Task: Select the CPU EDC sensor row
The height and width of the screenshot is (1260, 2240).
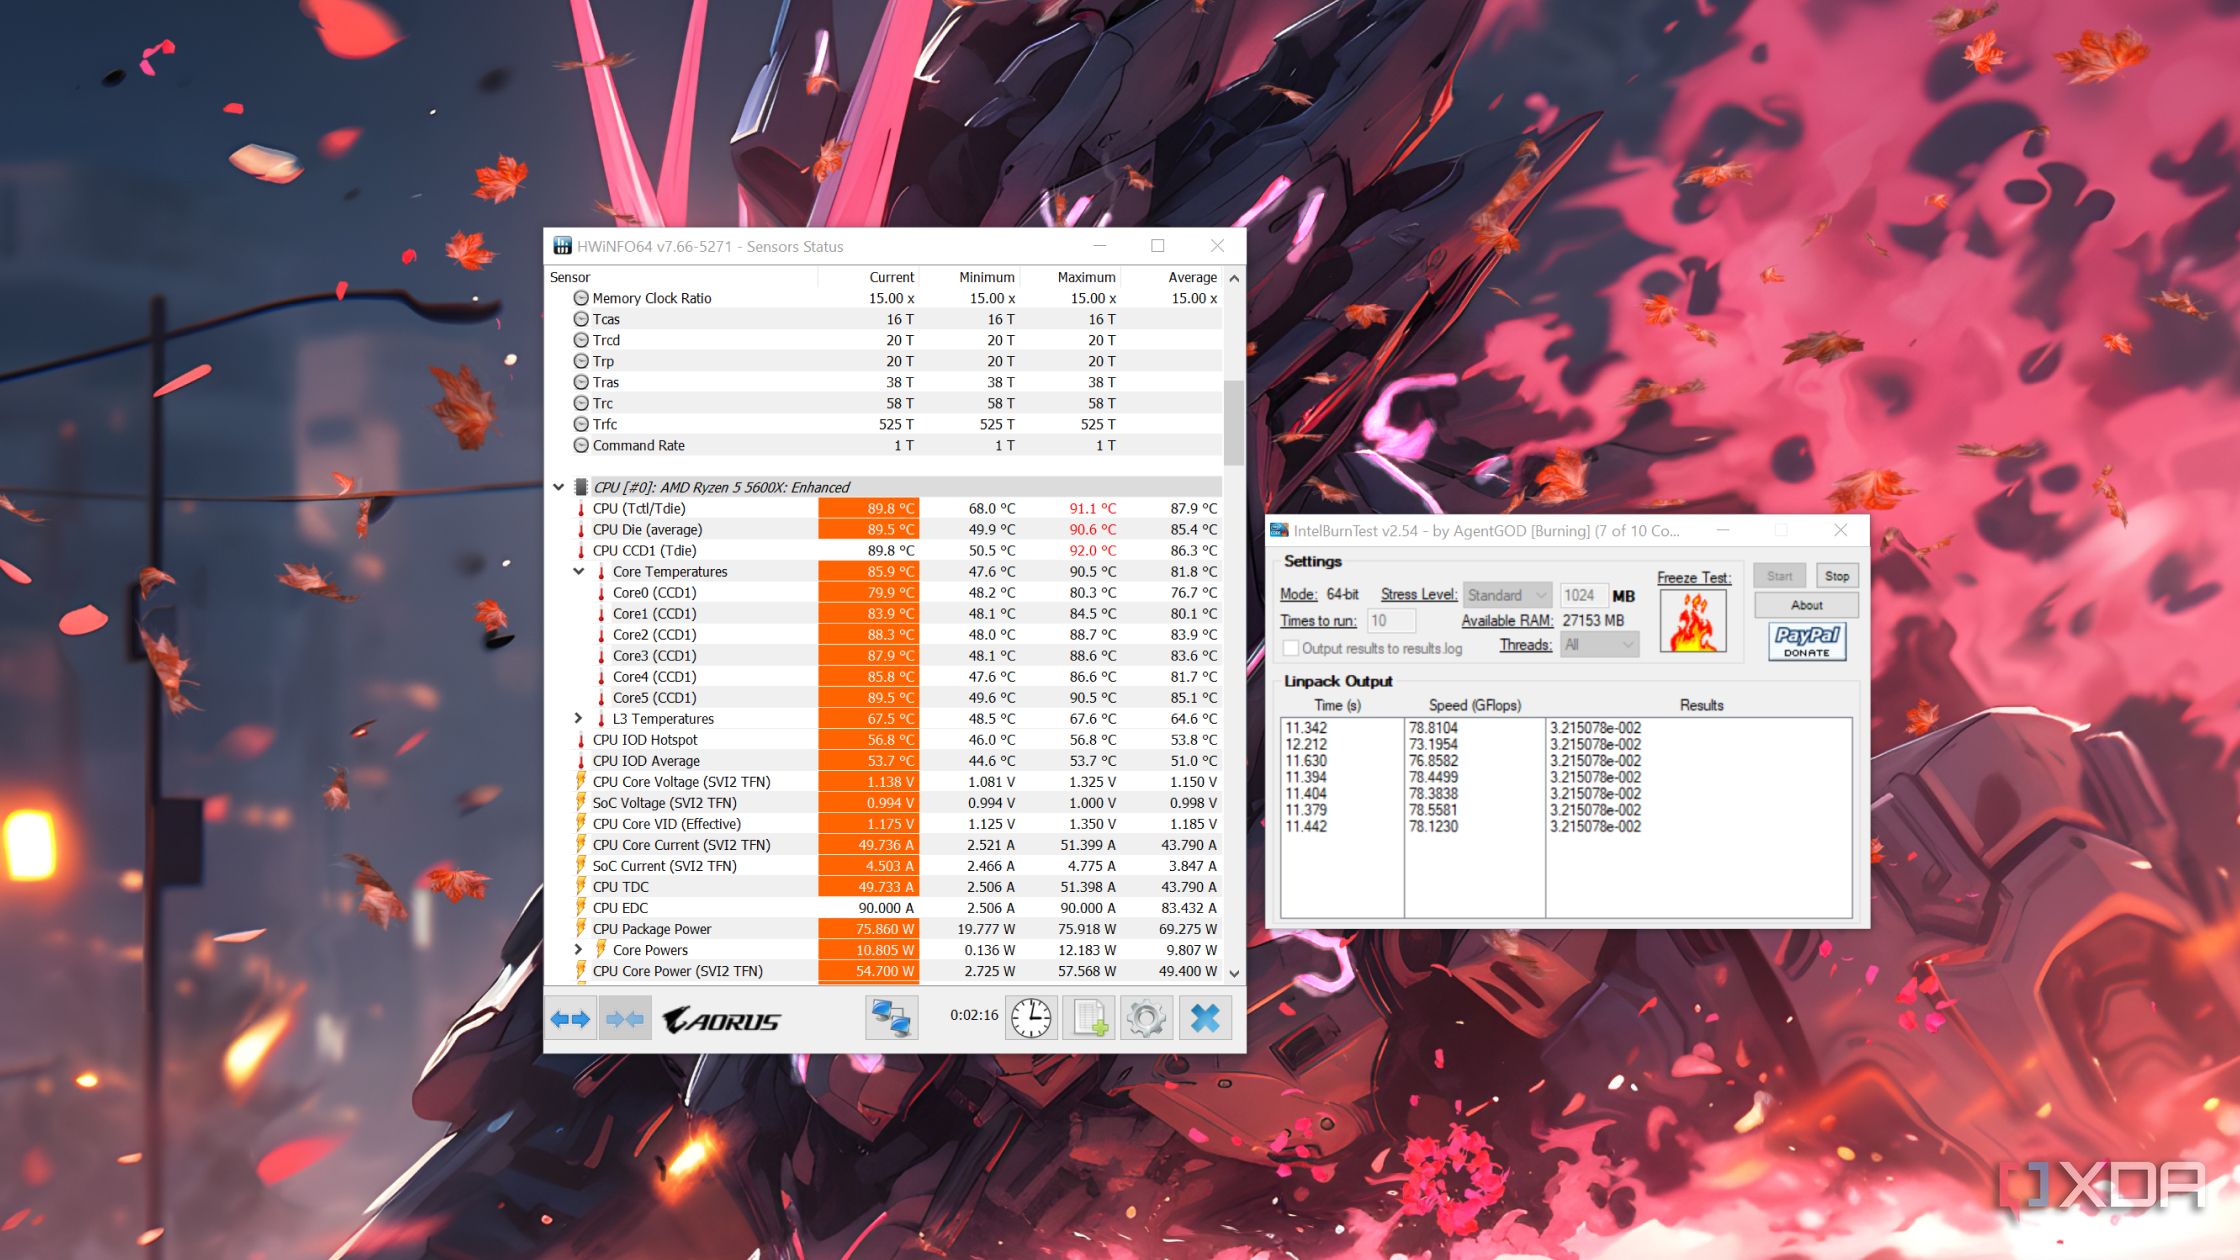Action: tap(883, 907)
